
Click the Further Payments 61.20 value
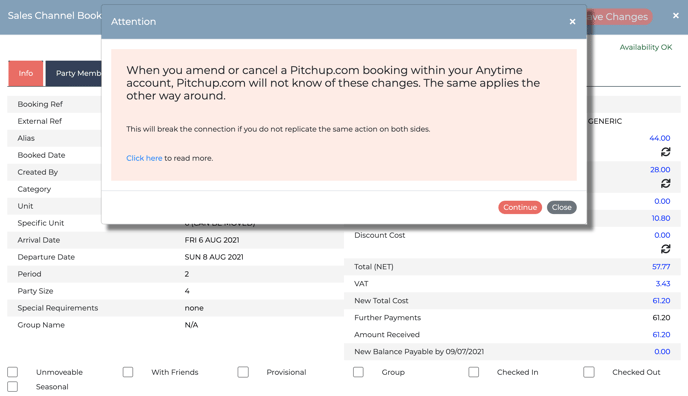[661, 318]
